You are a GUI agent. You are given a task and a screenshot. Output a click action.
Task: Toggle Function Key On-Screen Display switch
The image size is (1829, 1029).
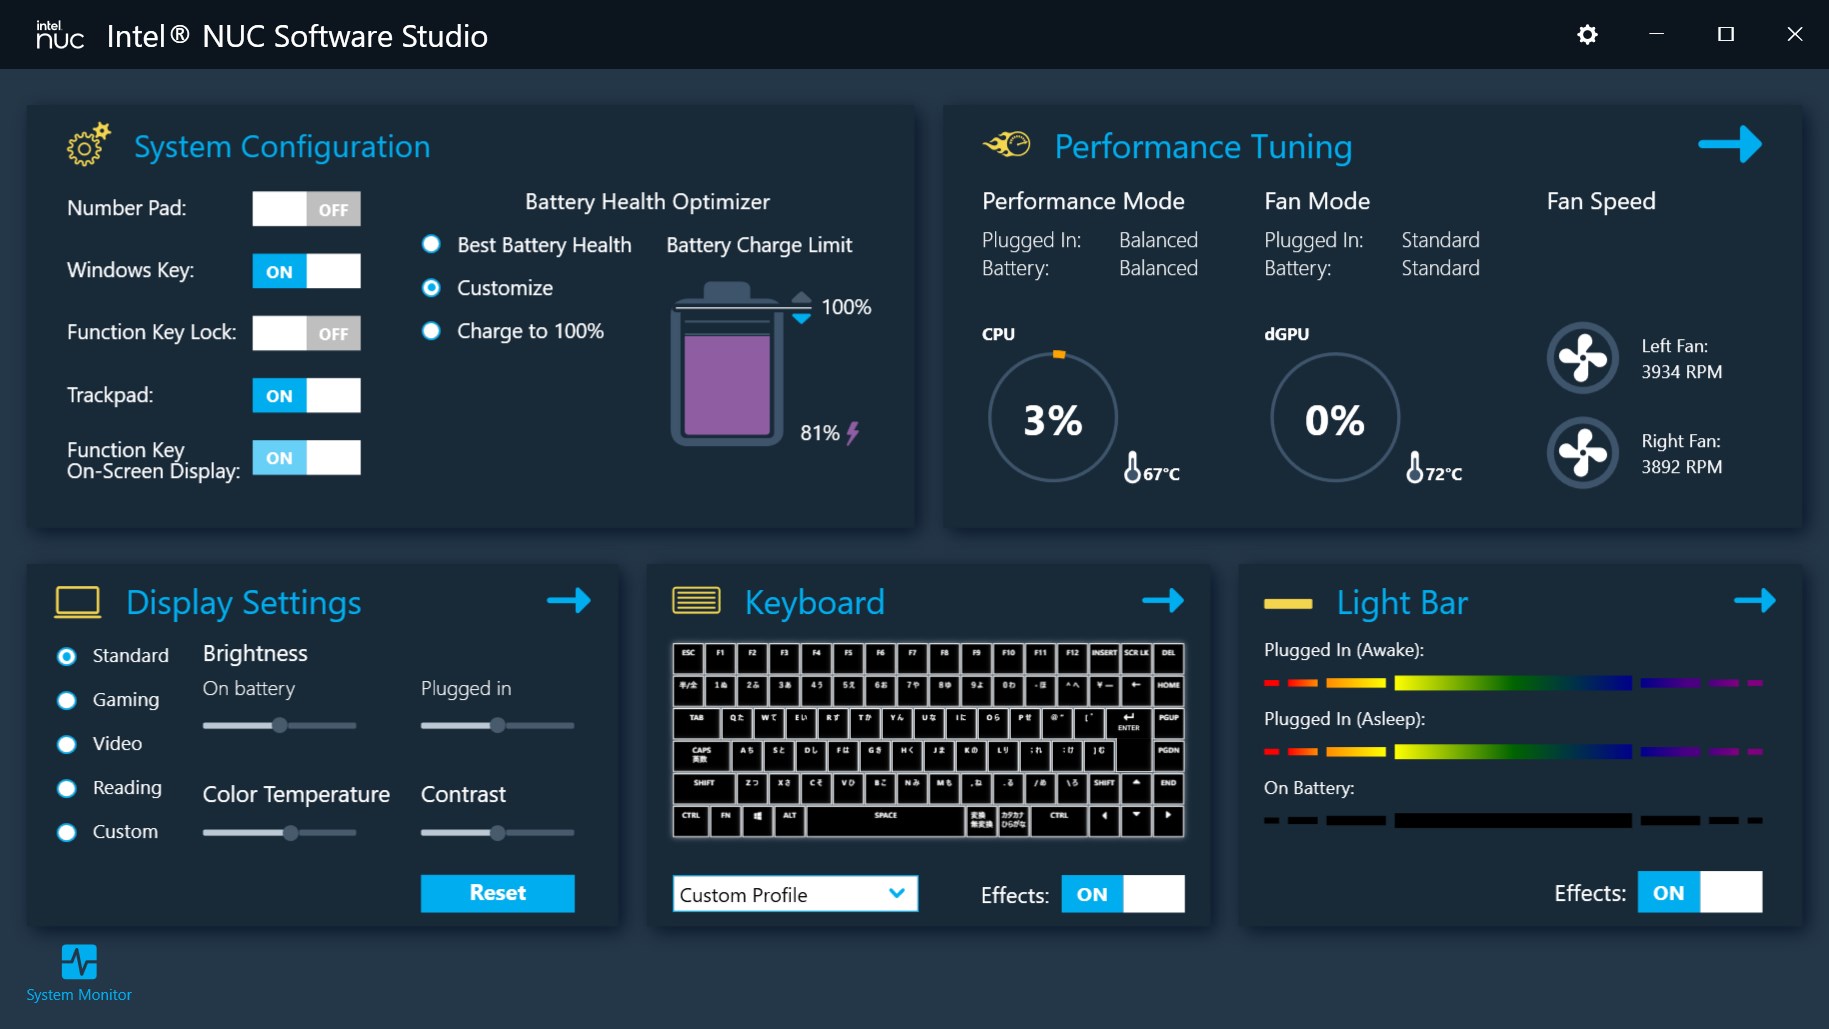click(306, 458)
